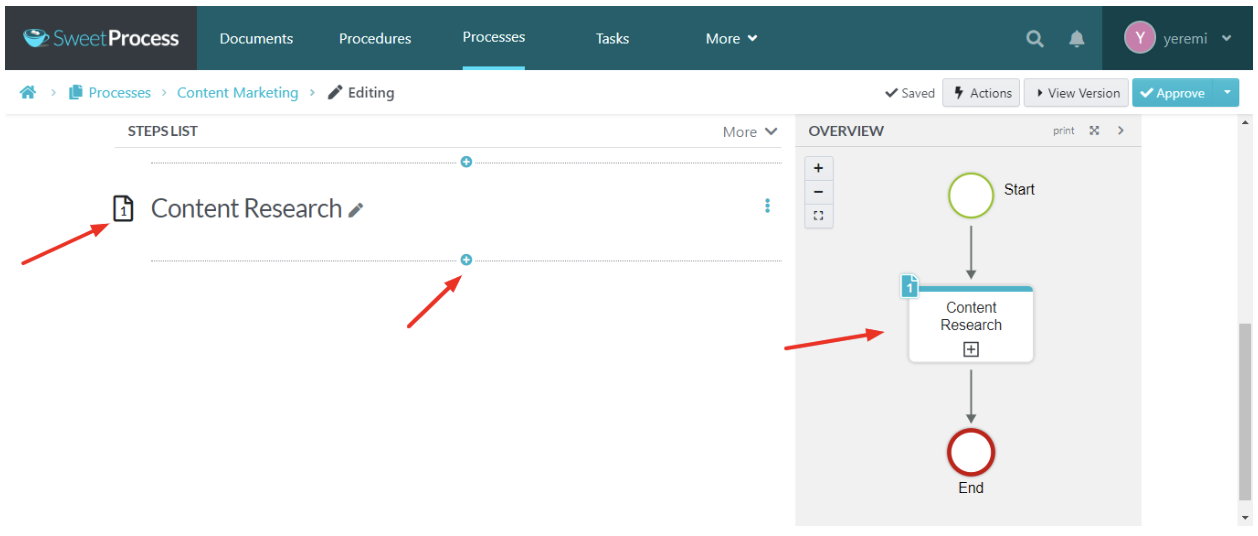This screenshot has height=536, width=1258.
Task: Collapse the Overview panel with chevron
Action: coord(1120,131)
